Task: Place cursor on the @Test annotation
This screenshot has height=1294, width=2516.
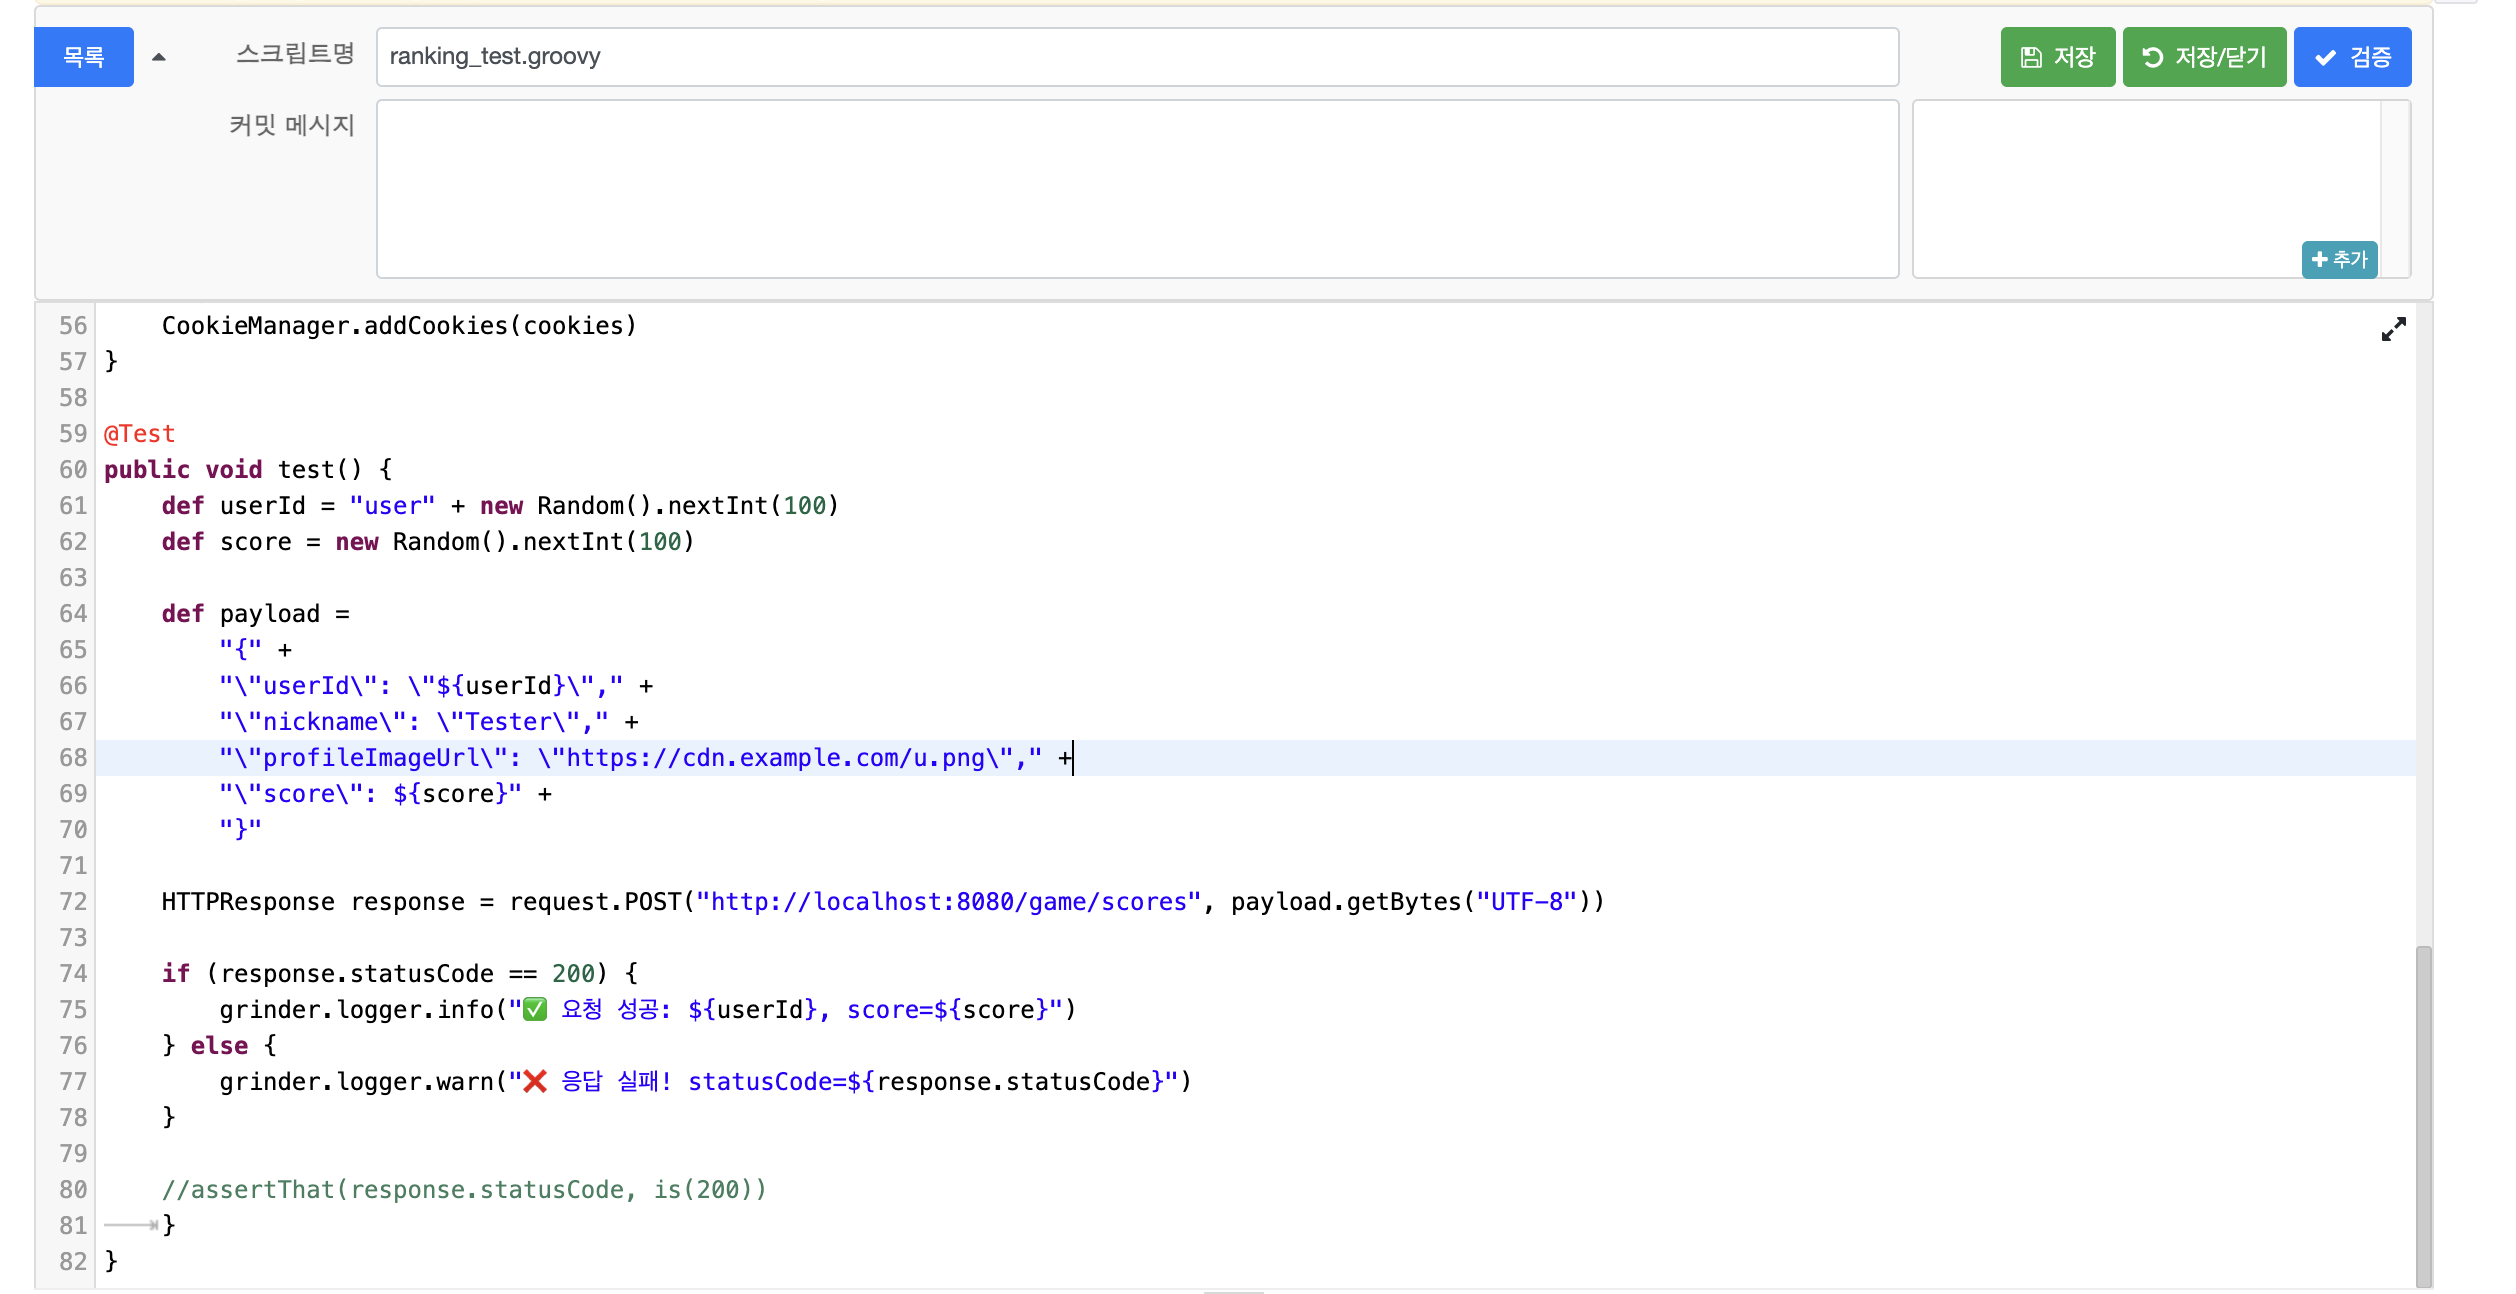Action: pos(140,434)
